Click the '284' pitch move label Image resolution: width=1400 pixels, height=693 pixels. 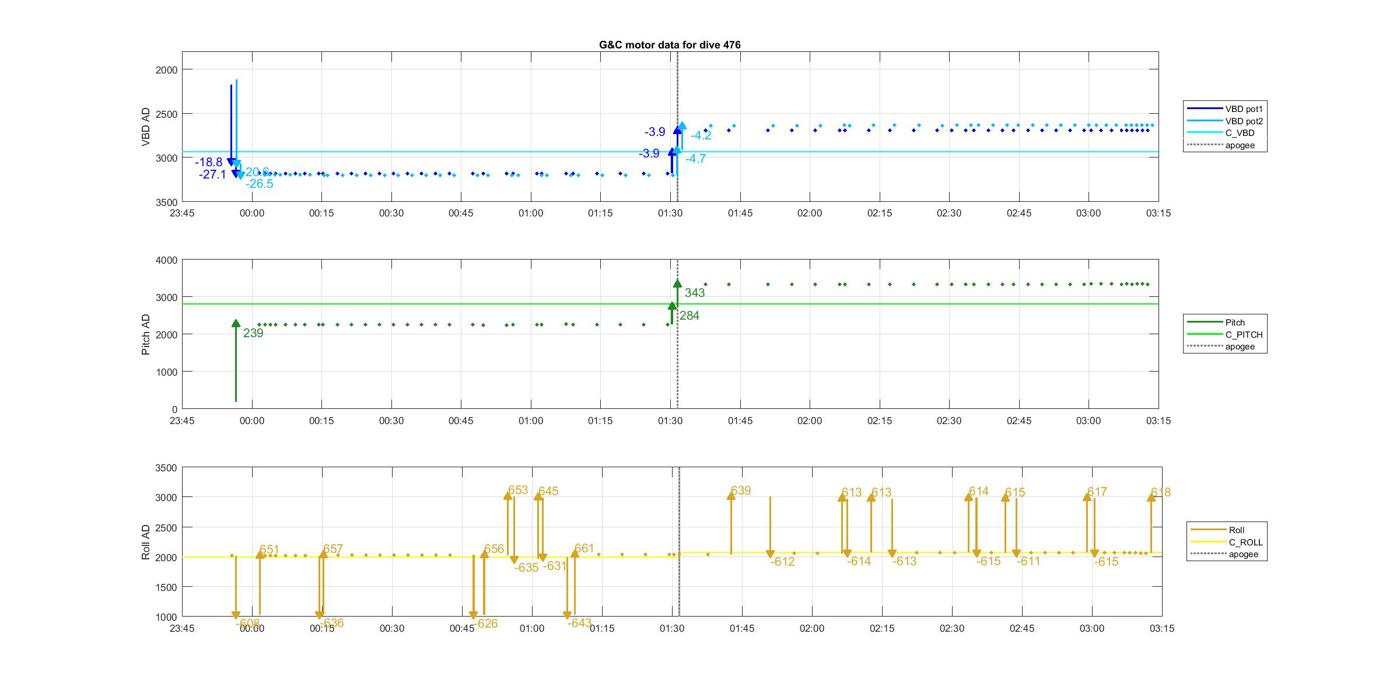[x=690, y=316]
